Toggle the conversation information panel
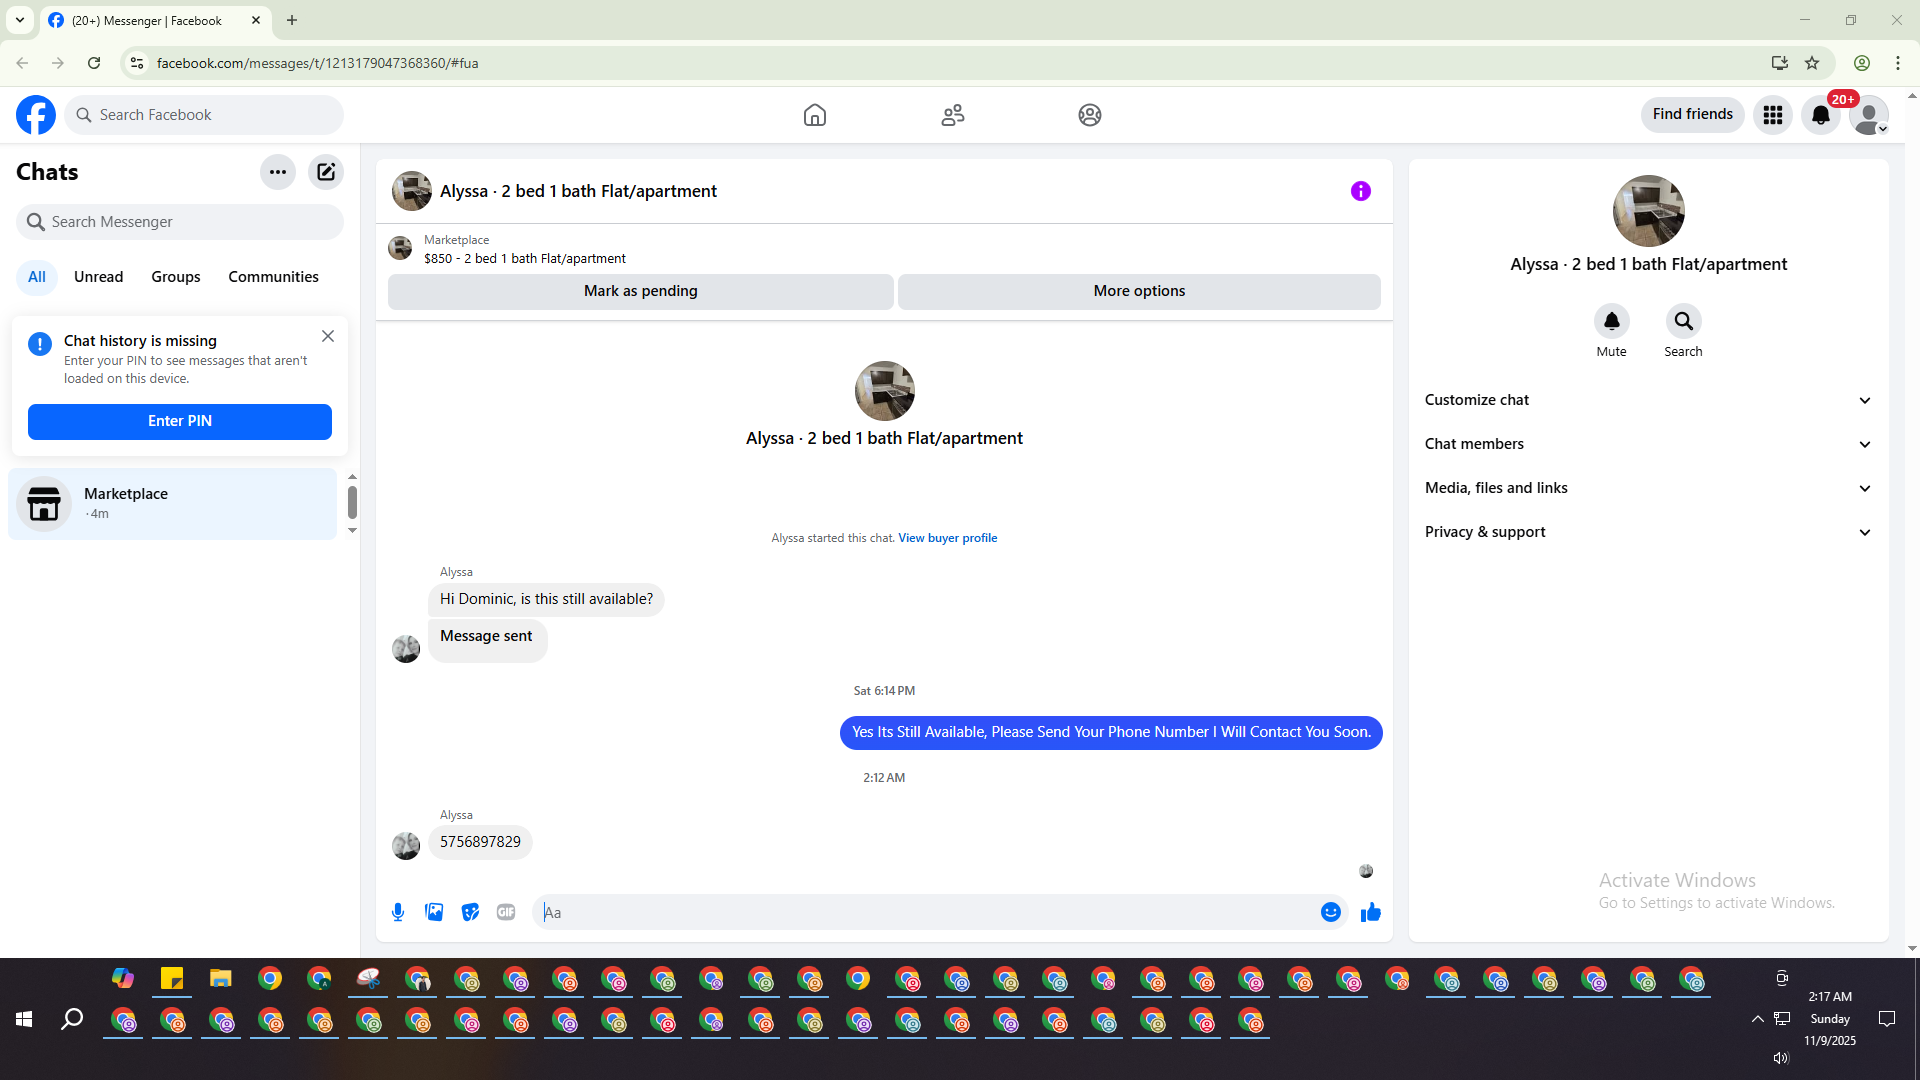The width and height of the screenshot is (1920, 1080). [x=1360, y=191]
